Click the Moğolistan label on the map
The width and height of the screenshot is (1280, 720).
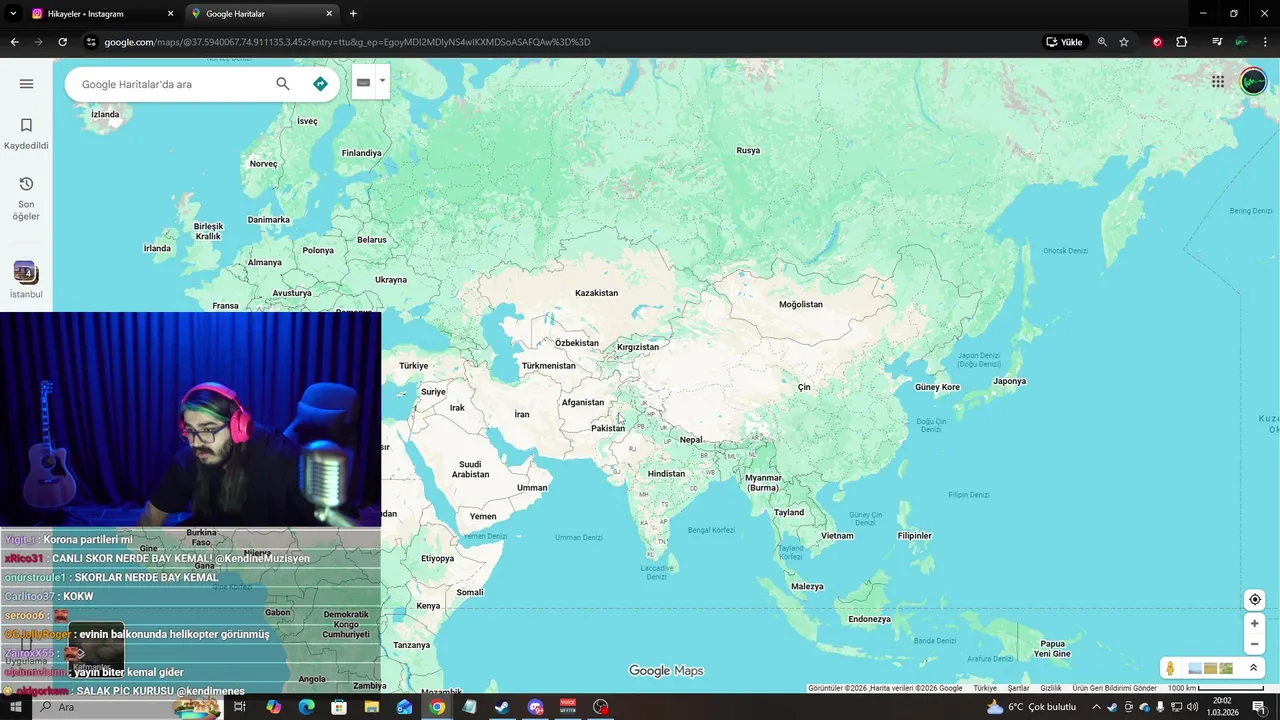[800, 304]
